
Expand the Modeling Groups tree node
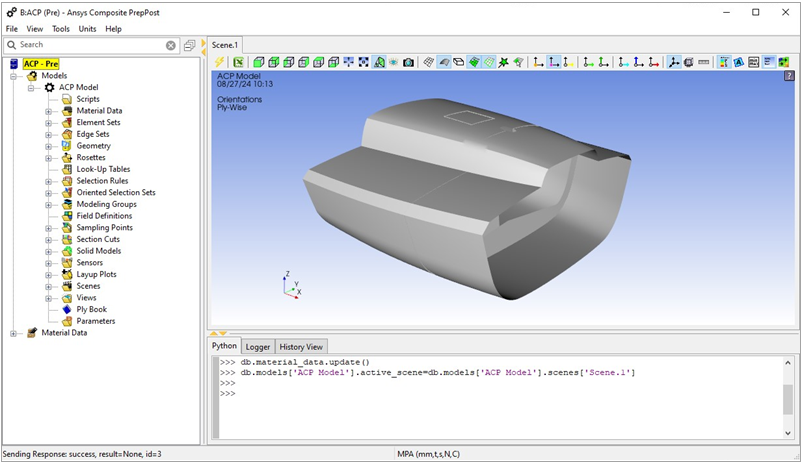click(x=48, y=205)
